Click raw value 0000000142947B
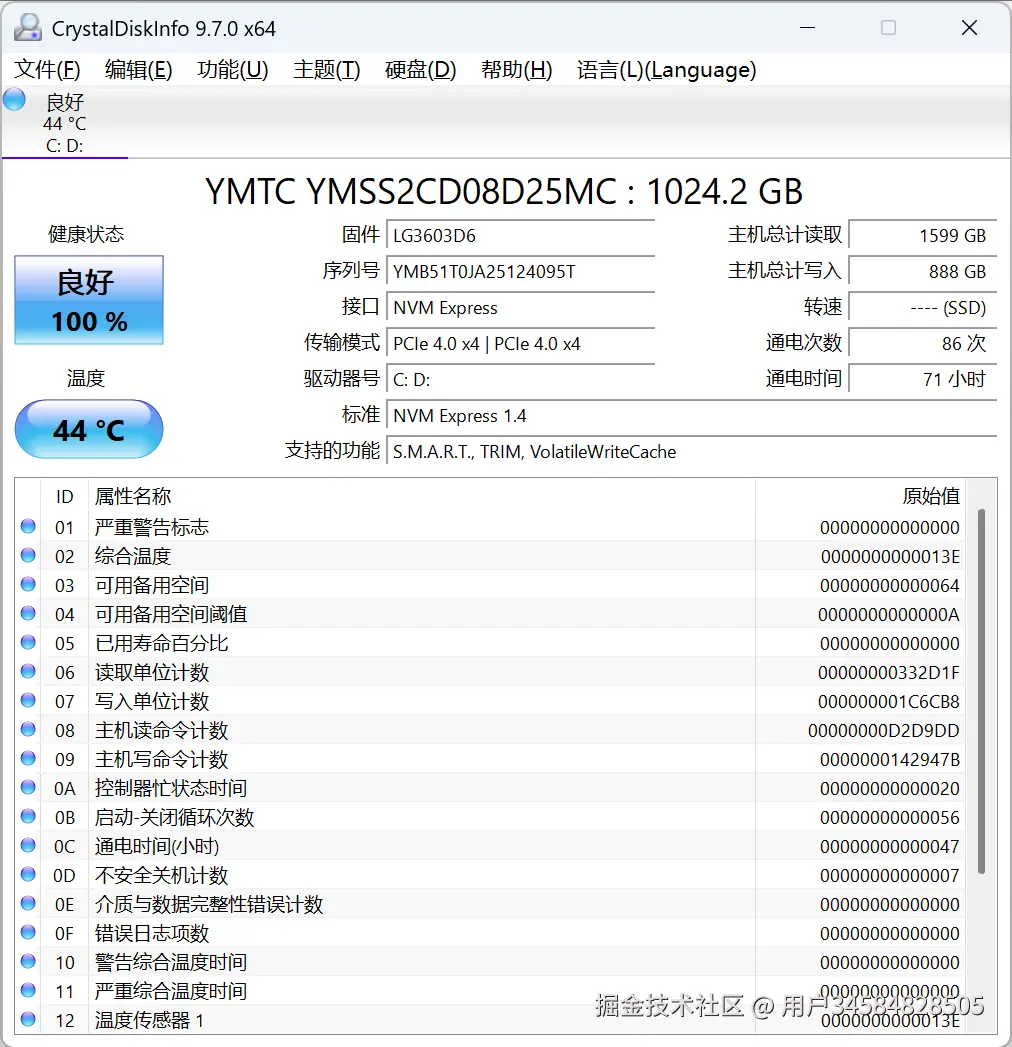 pos(890,760)
